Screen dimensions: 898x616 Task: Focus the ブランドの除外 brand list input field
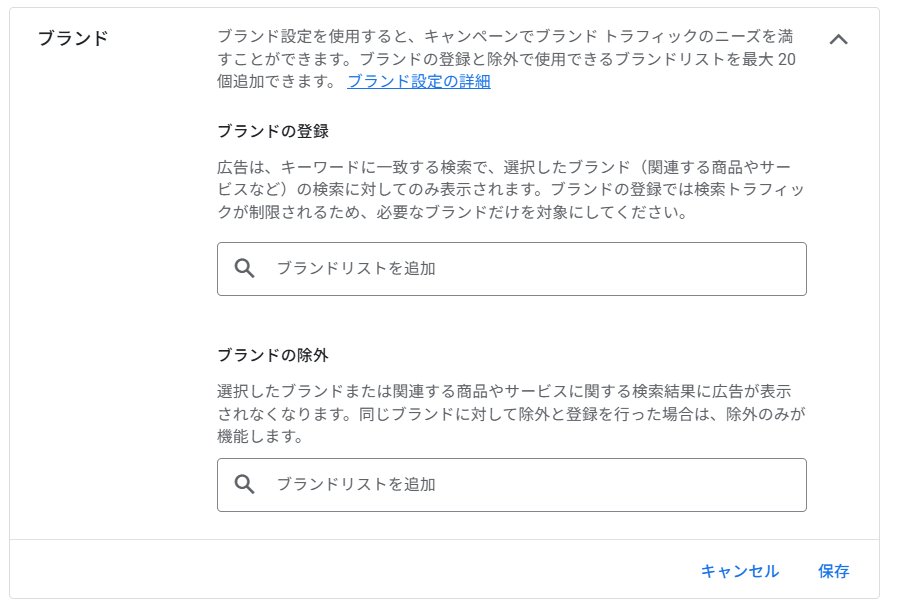click(511, 485)
